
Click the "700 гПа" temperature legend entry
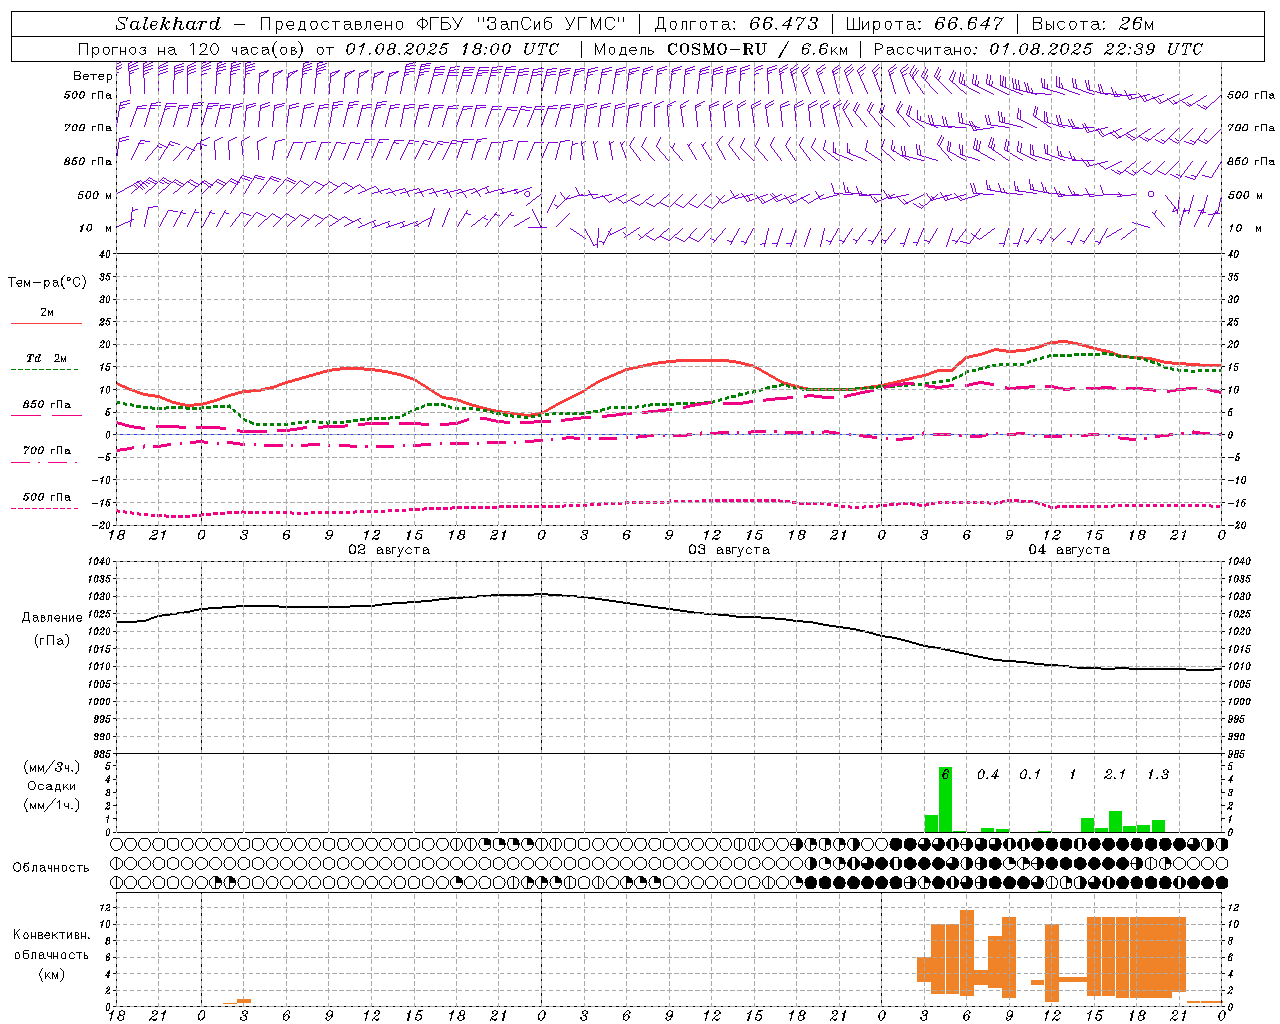click(x=47, y=451)
